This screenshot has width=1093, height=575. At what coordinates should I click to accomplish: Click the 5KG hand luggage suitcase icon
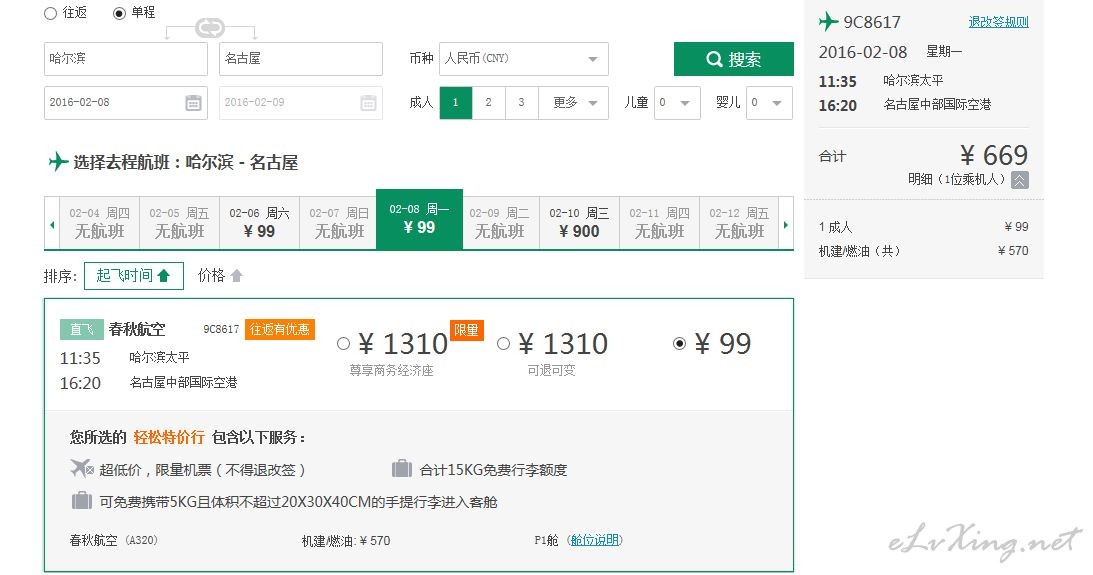coord(82,500)
